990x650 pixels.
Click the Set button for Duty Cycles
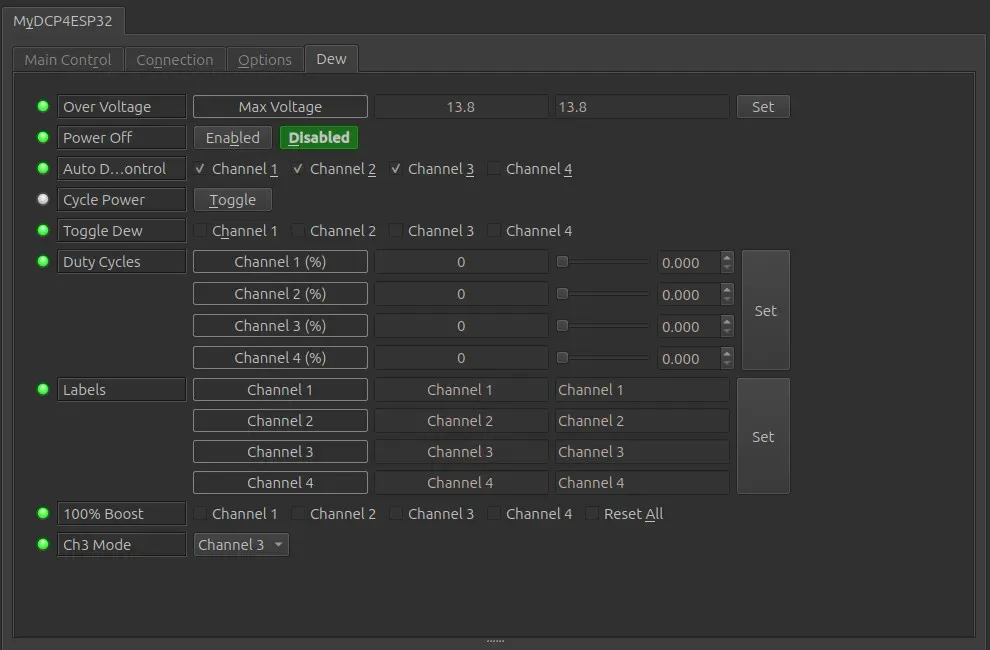(x=765, y=310)
